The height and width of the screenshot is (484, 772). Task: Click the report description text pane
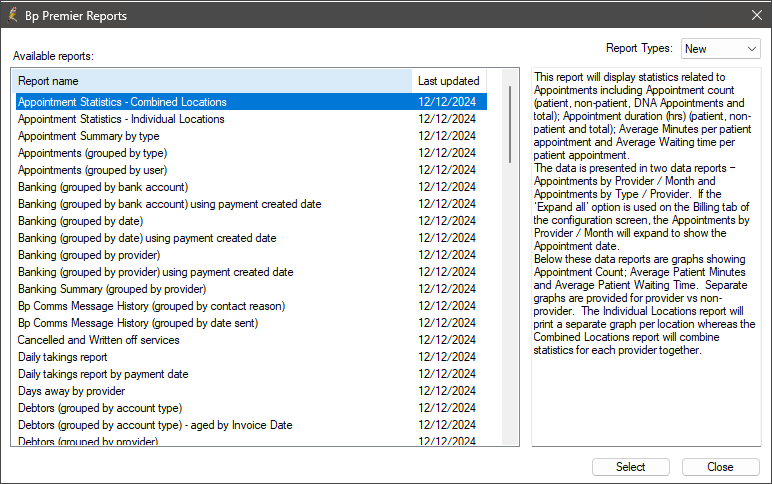(646, 257)
